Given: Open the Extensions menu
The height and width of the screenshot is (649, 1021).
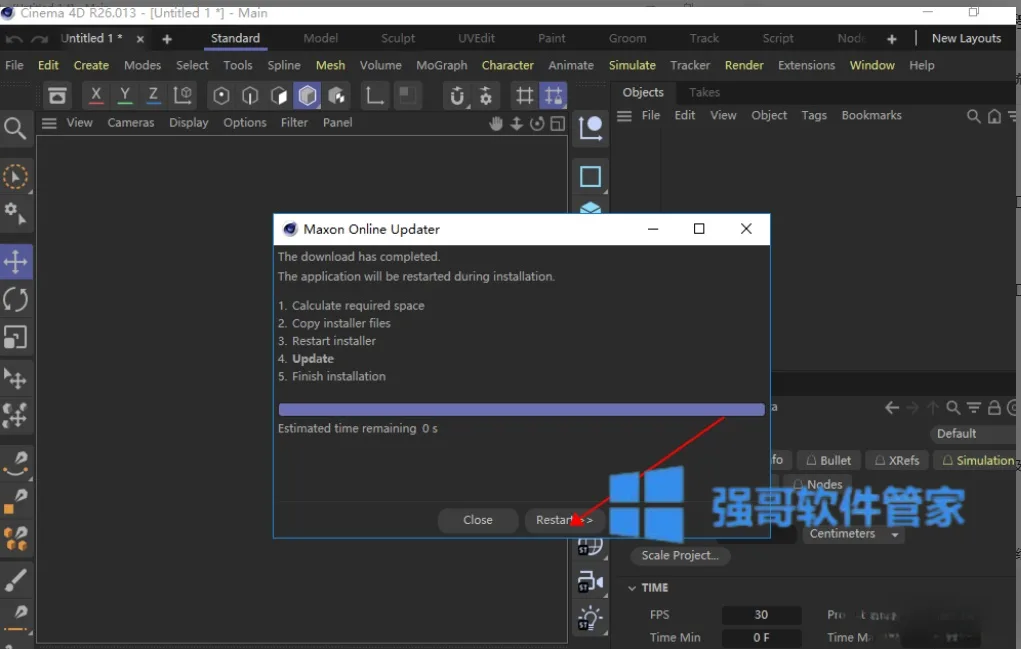Looking at the screenshot, I should [806, 65].
